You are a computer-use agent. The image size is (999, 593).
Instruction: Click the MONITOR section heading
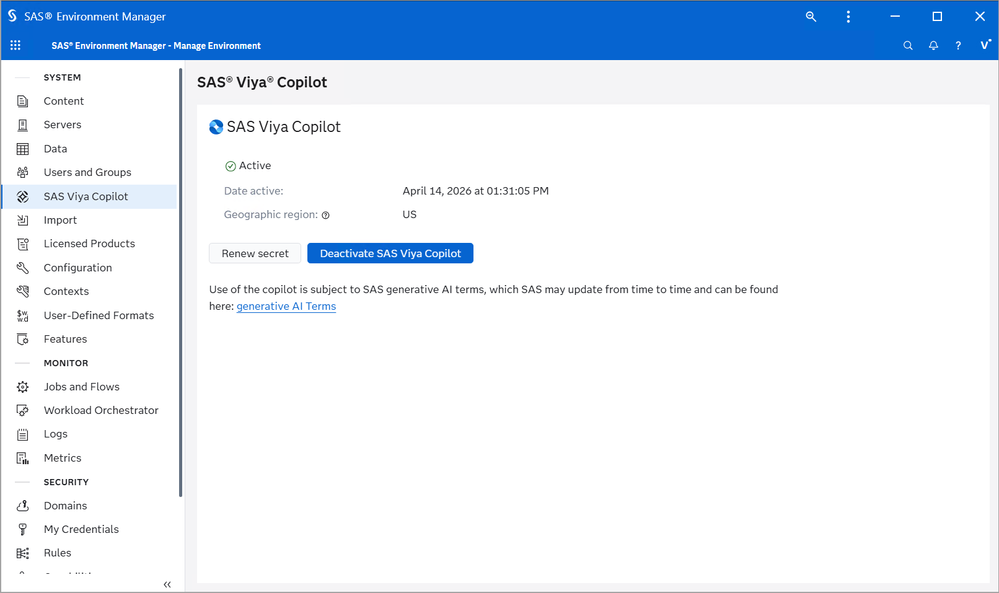pyautogui.click(x=66, y=363)
